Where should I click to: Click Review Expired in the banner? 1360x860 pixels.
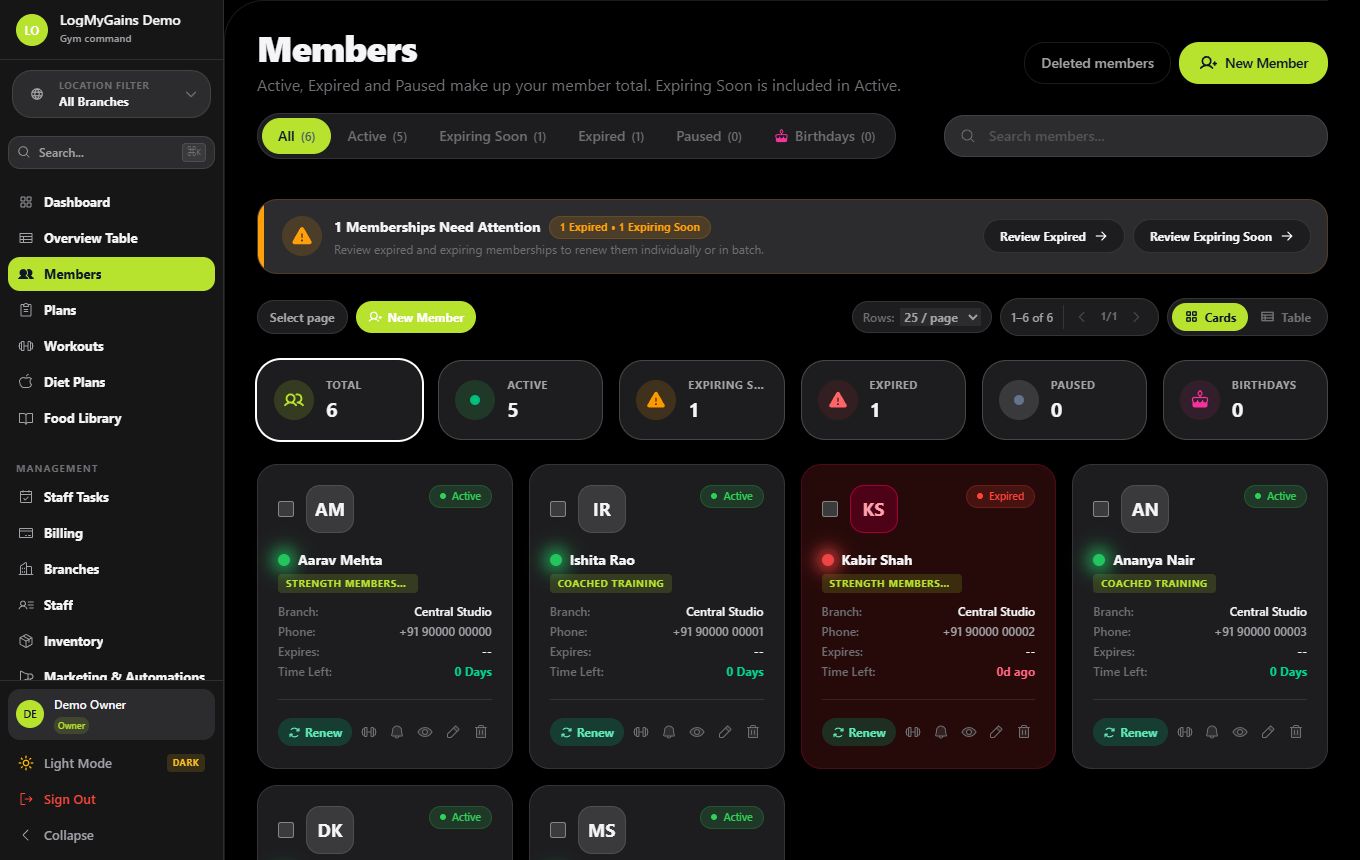1054,236
